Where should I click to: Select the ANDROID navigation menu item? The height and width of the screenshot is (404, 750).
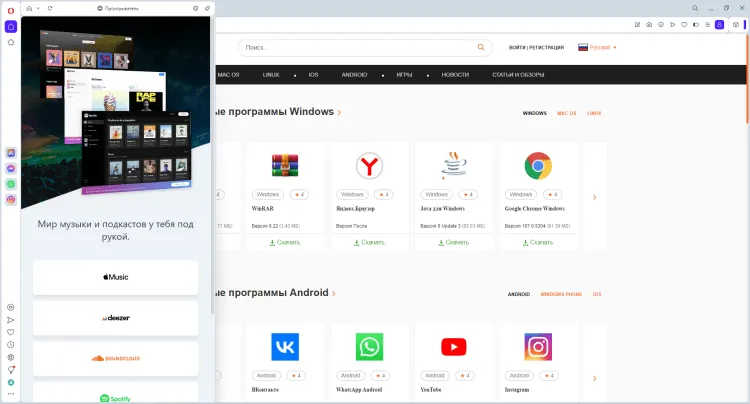point(354,75)
